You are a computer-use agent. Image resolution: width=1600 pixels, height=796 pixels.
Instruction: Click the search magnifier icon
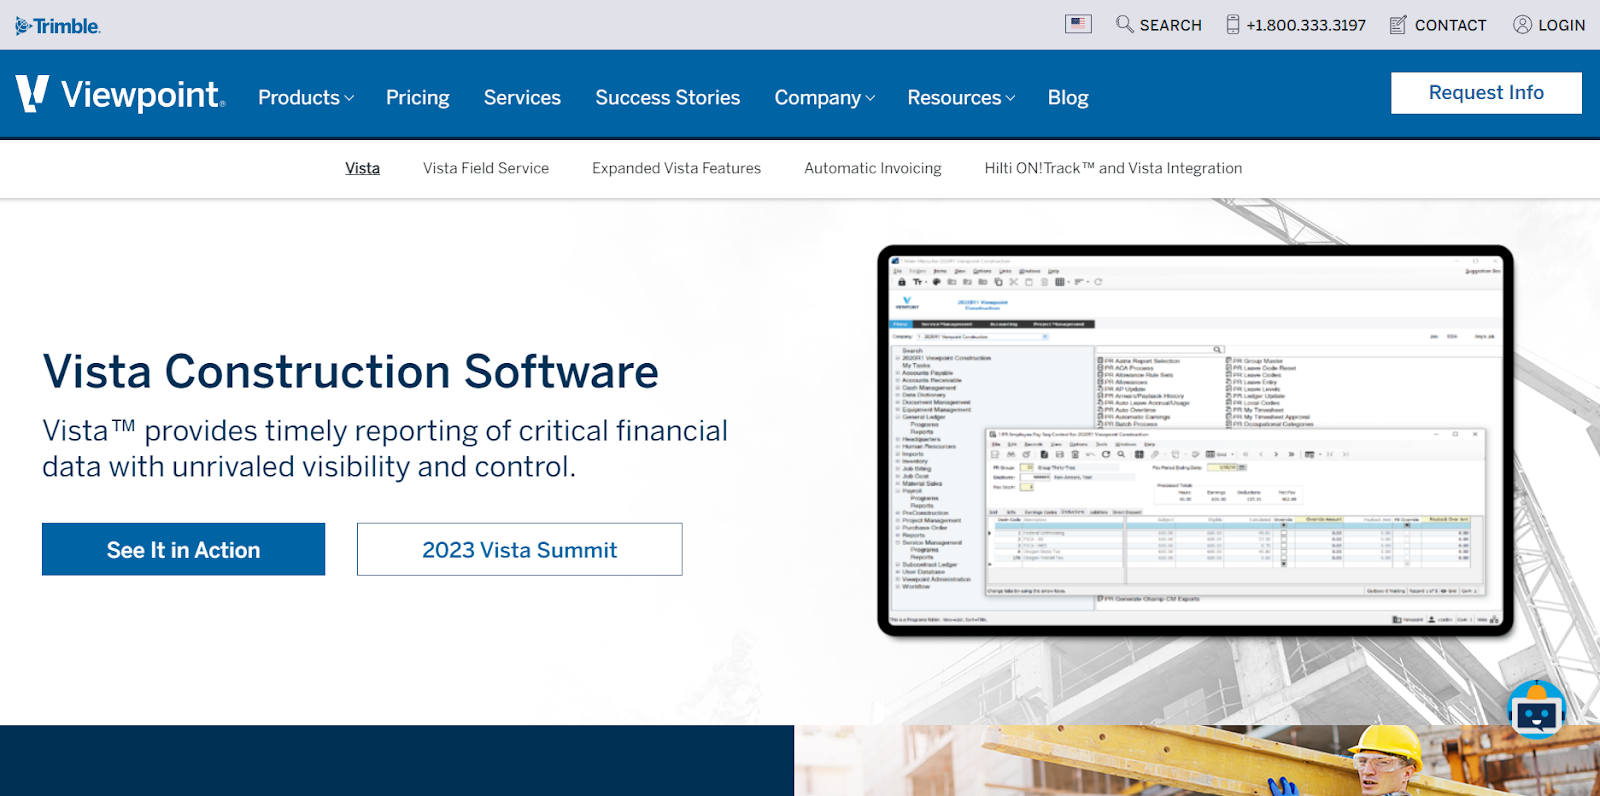click(1125, 24)
